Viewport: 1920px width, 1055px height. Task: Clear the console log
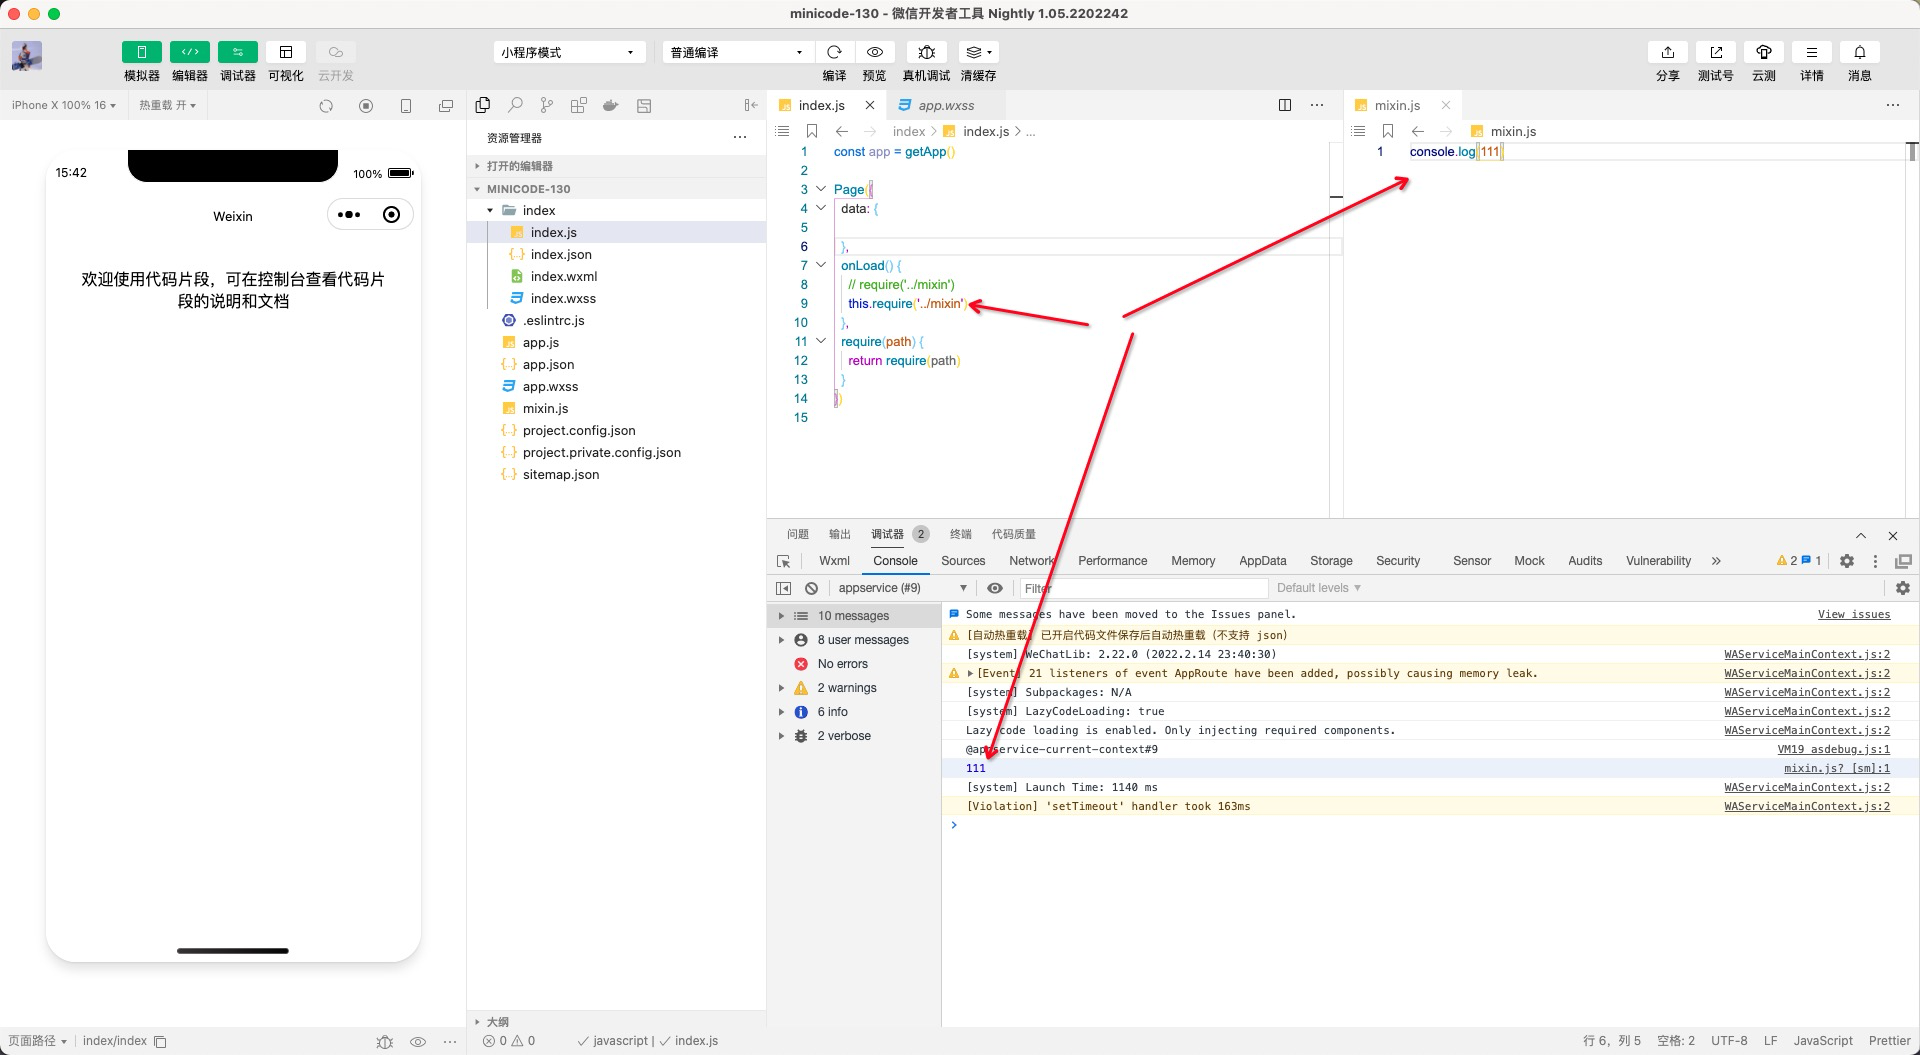tap(812, 588)
